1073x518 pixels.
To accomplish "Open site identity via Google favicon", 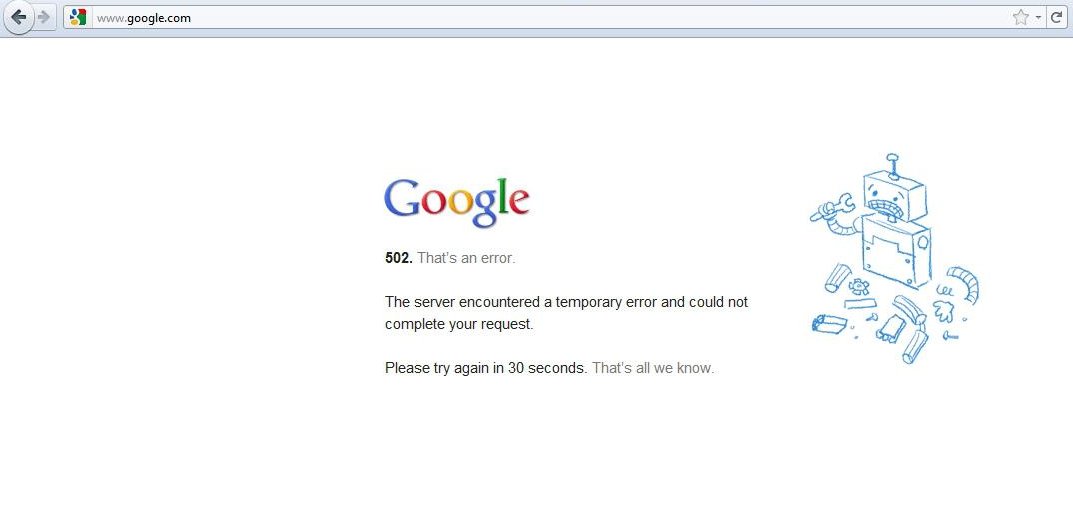I will click(78, 18).
